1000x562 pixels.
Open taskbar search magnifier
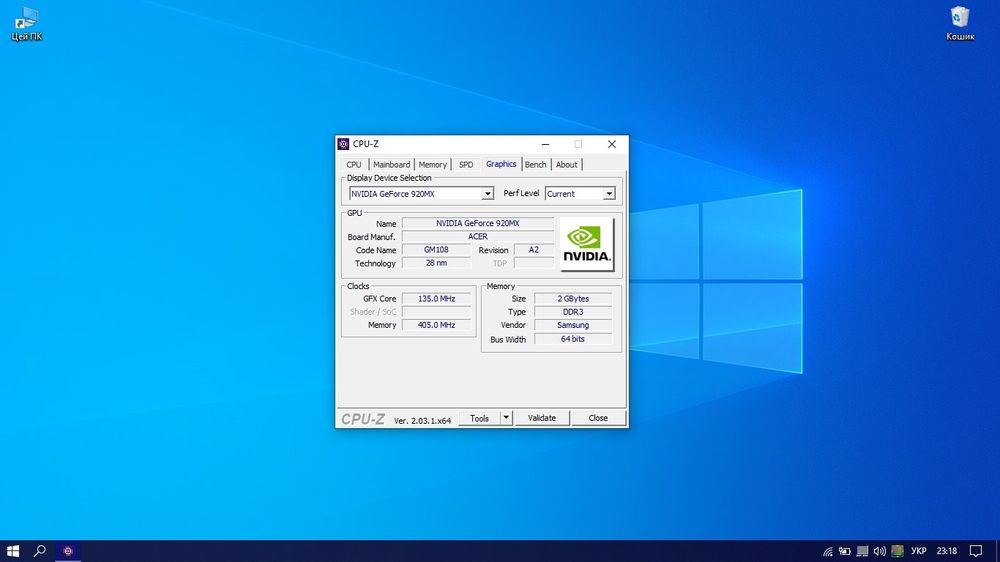point(40,551)
